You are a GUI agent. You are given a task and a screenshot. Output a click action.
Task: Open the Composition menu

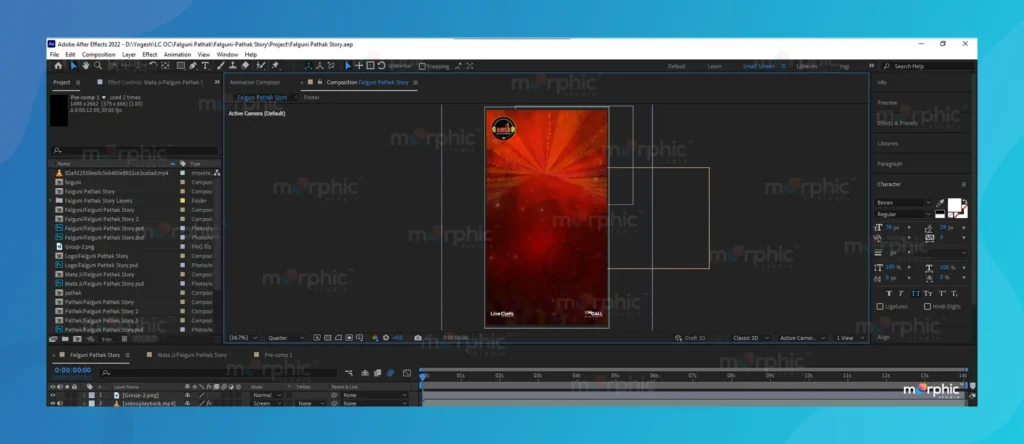tap(99, 55)
